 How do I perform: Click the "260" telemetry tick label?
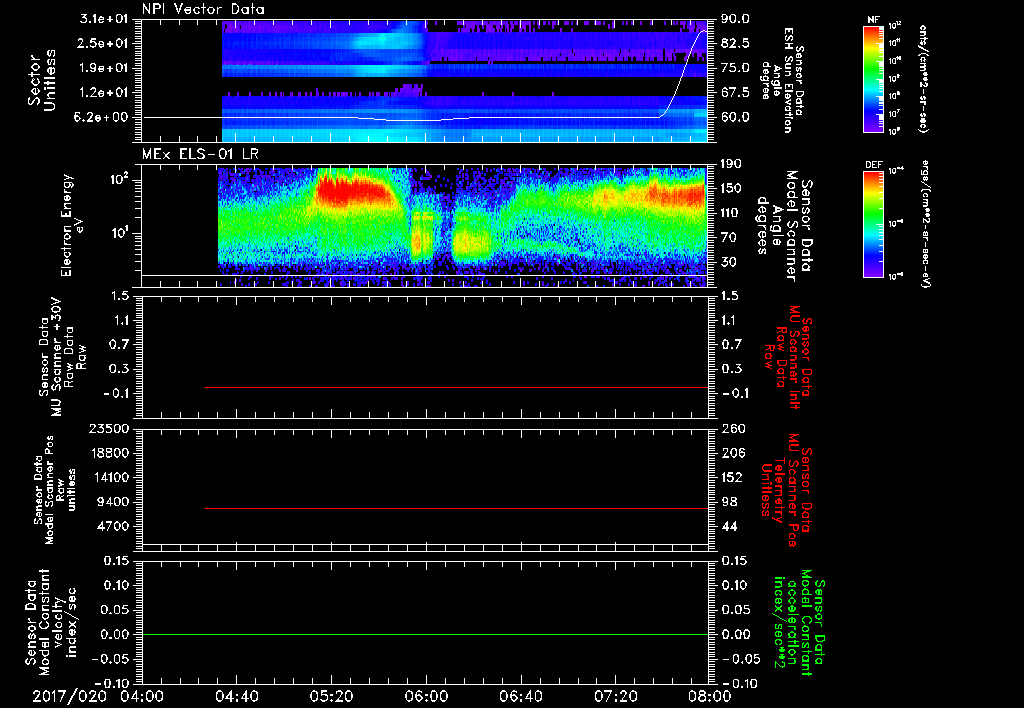[x=732, y=428]
